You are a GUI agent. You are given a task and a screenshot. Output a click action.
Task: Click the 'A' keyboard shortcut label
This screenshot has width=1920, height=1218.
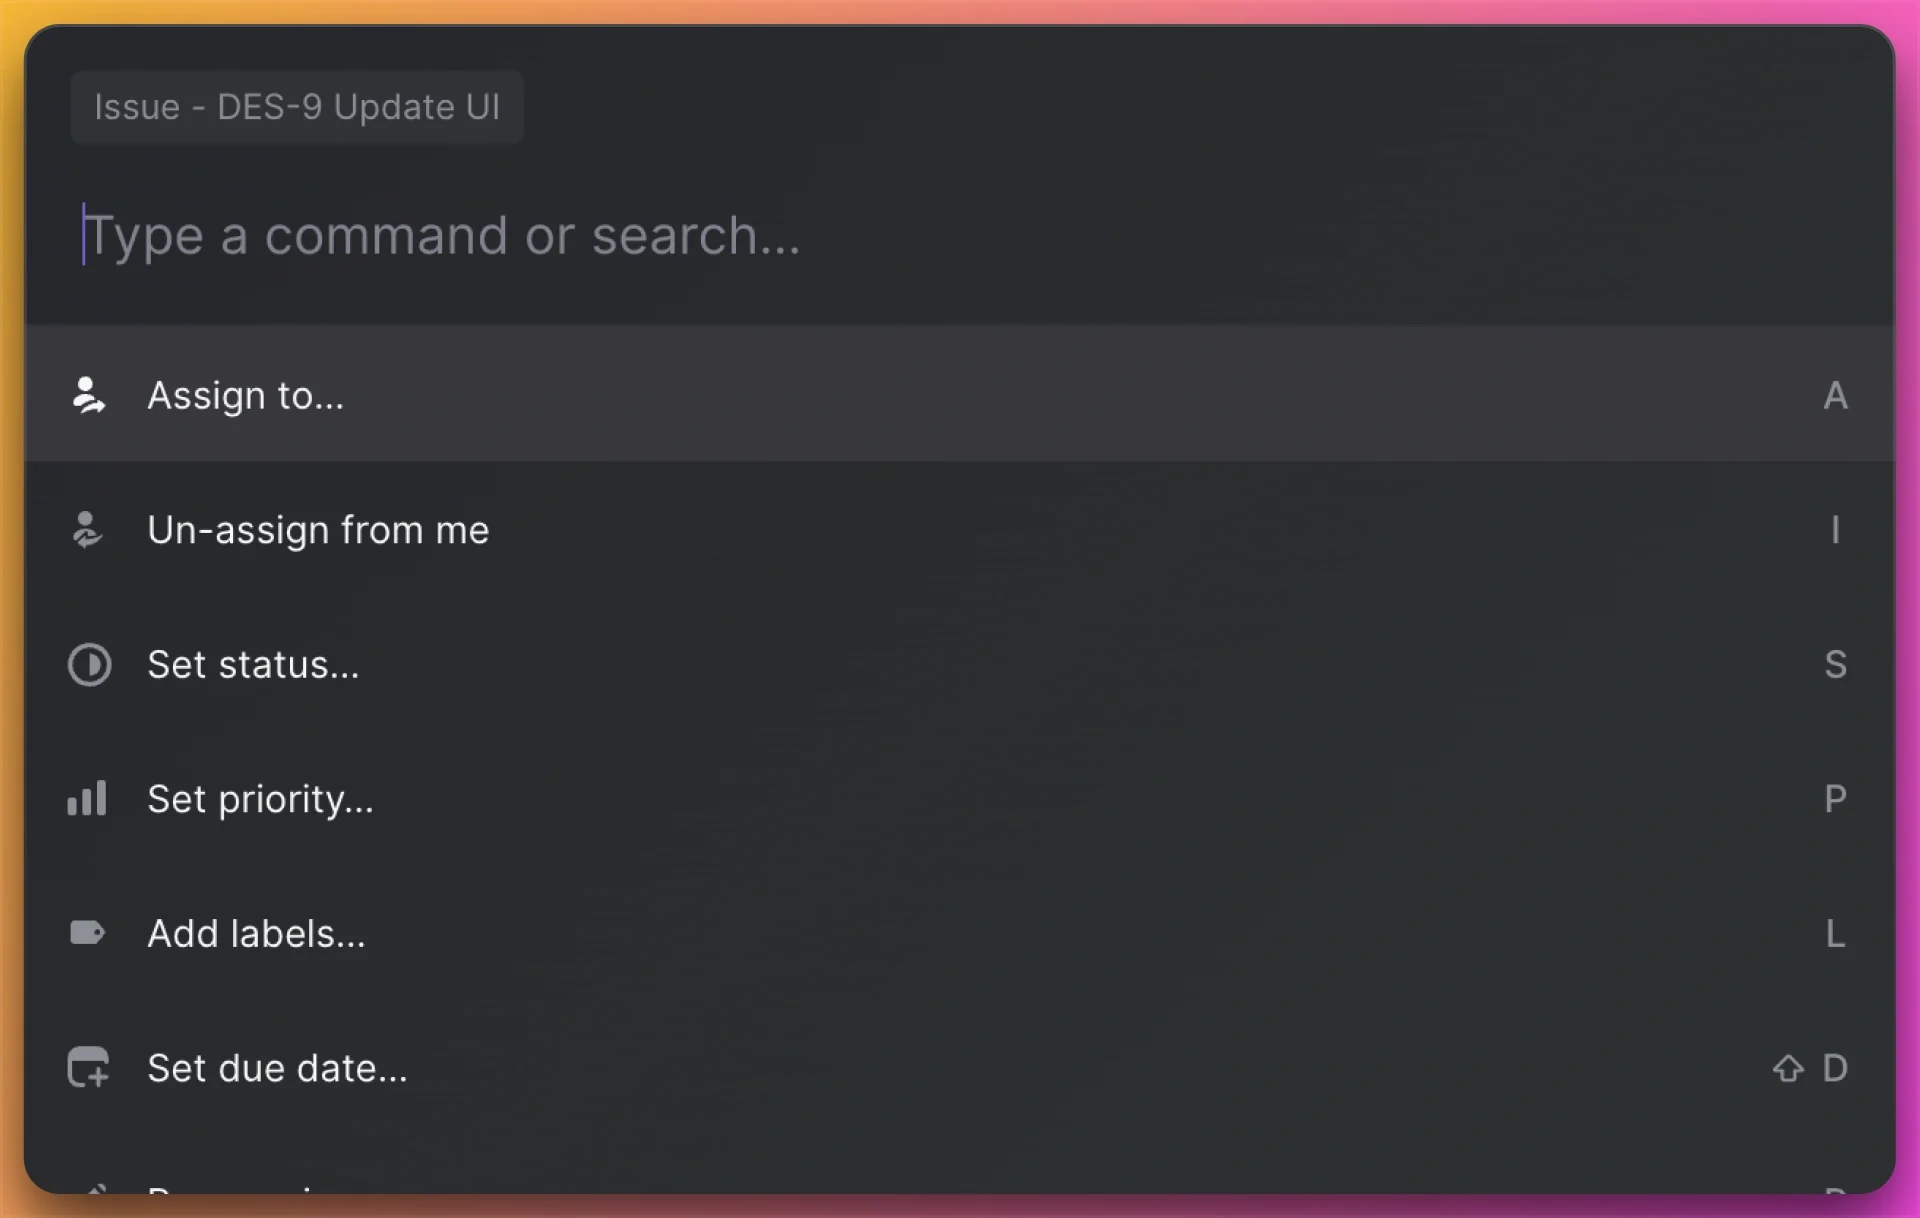click(1835, 395)
